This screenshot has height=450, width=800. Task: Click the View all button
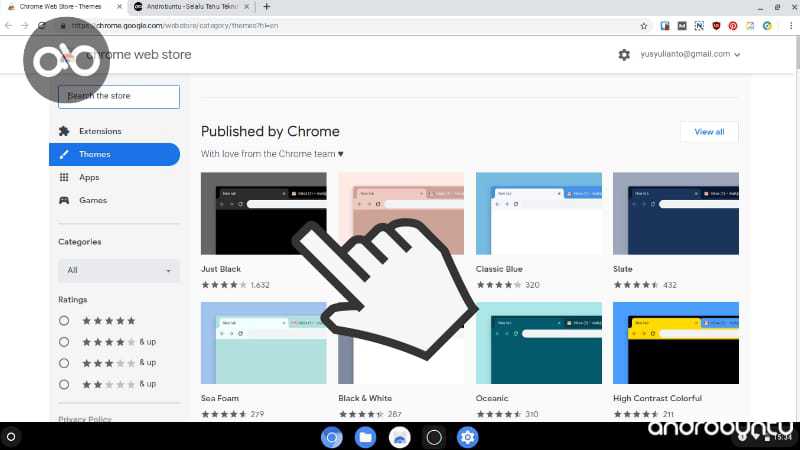709,132
